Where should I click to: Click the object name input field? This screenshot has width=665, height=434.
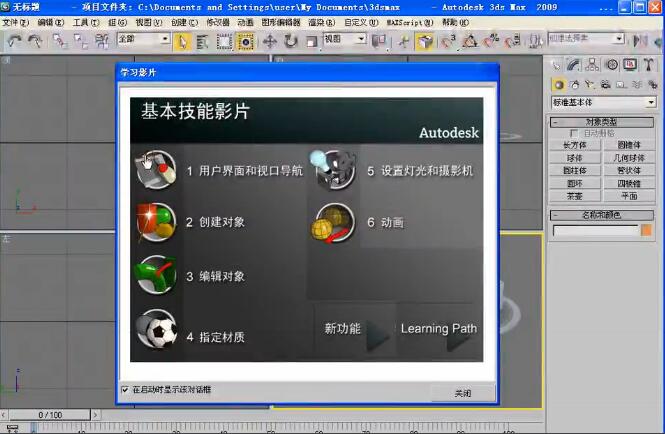point(595,230)
